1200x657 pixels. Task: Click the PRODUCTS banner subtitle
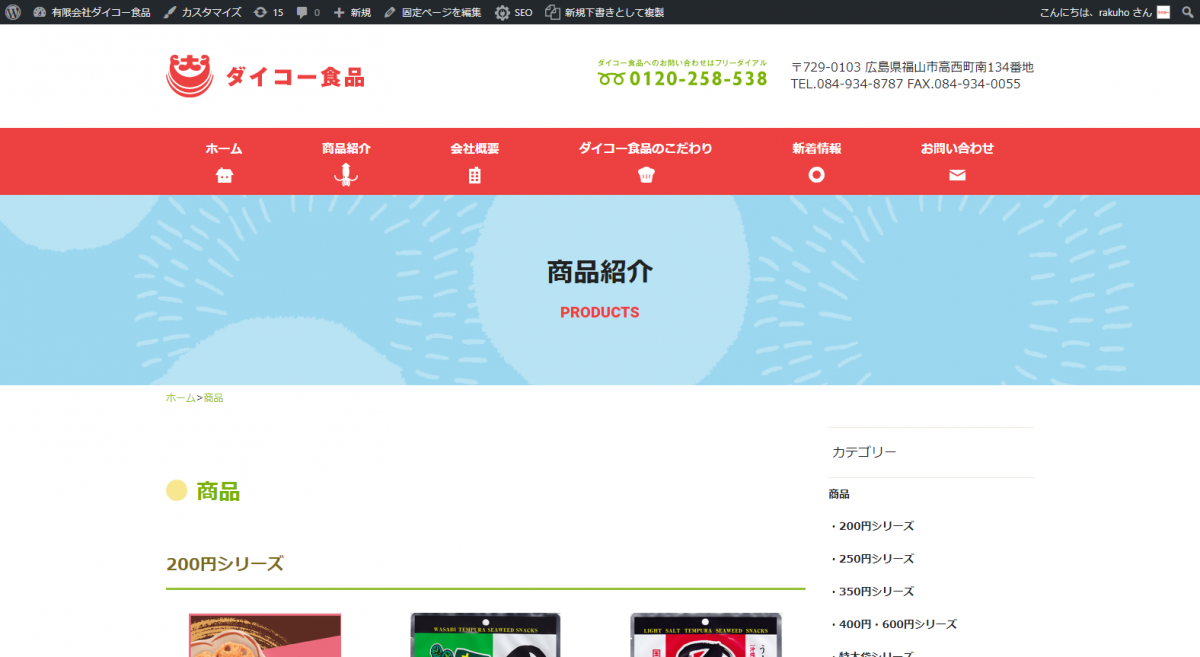(600, 312)
